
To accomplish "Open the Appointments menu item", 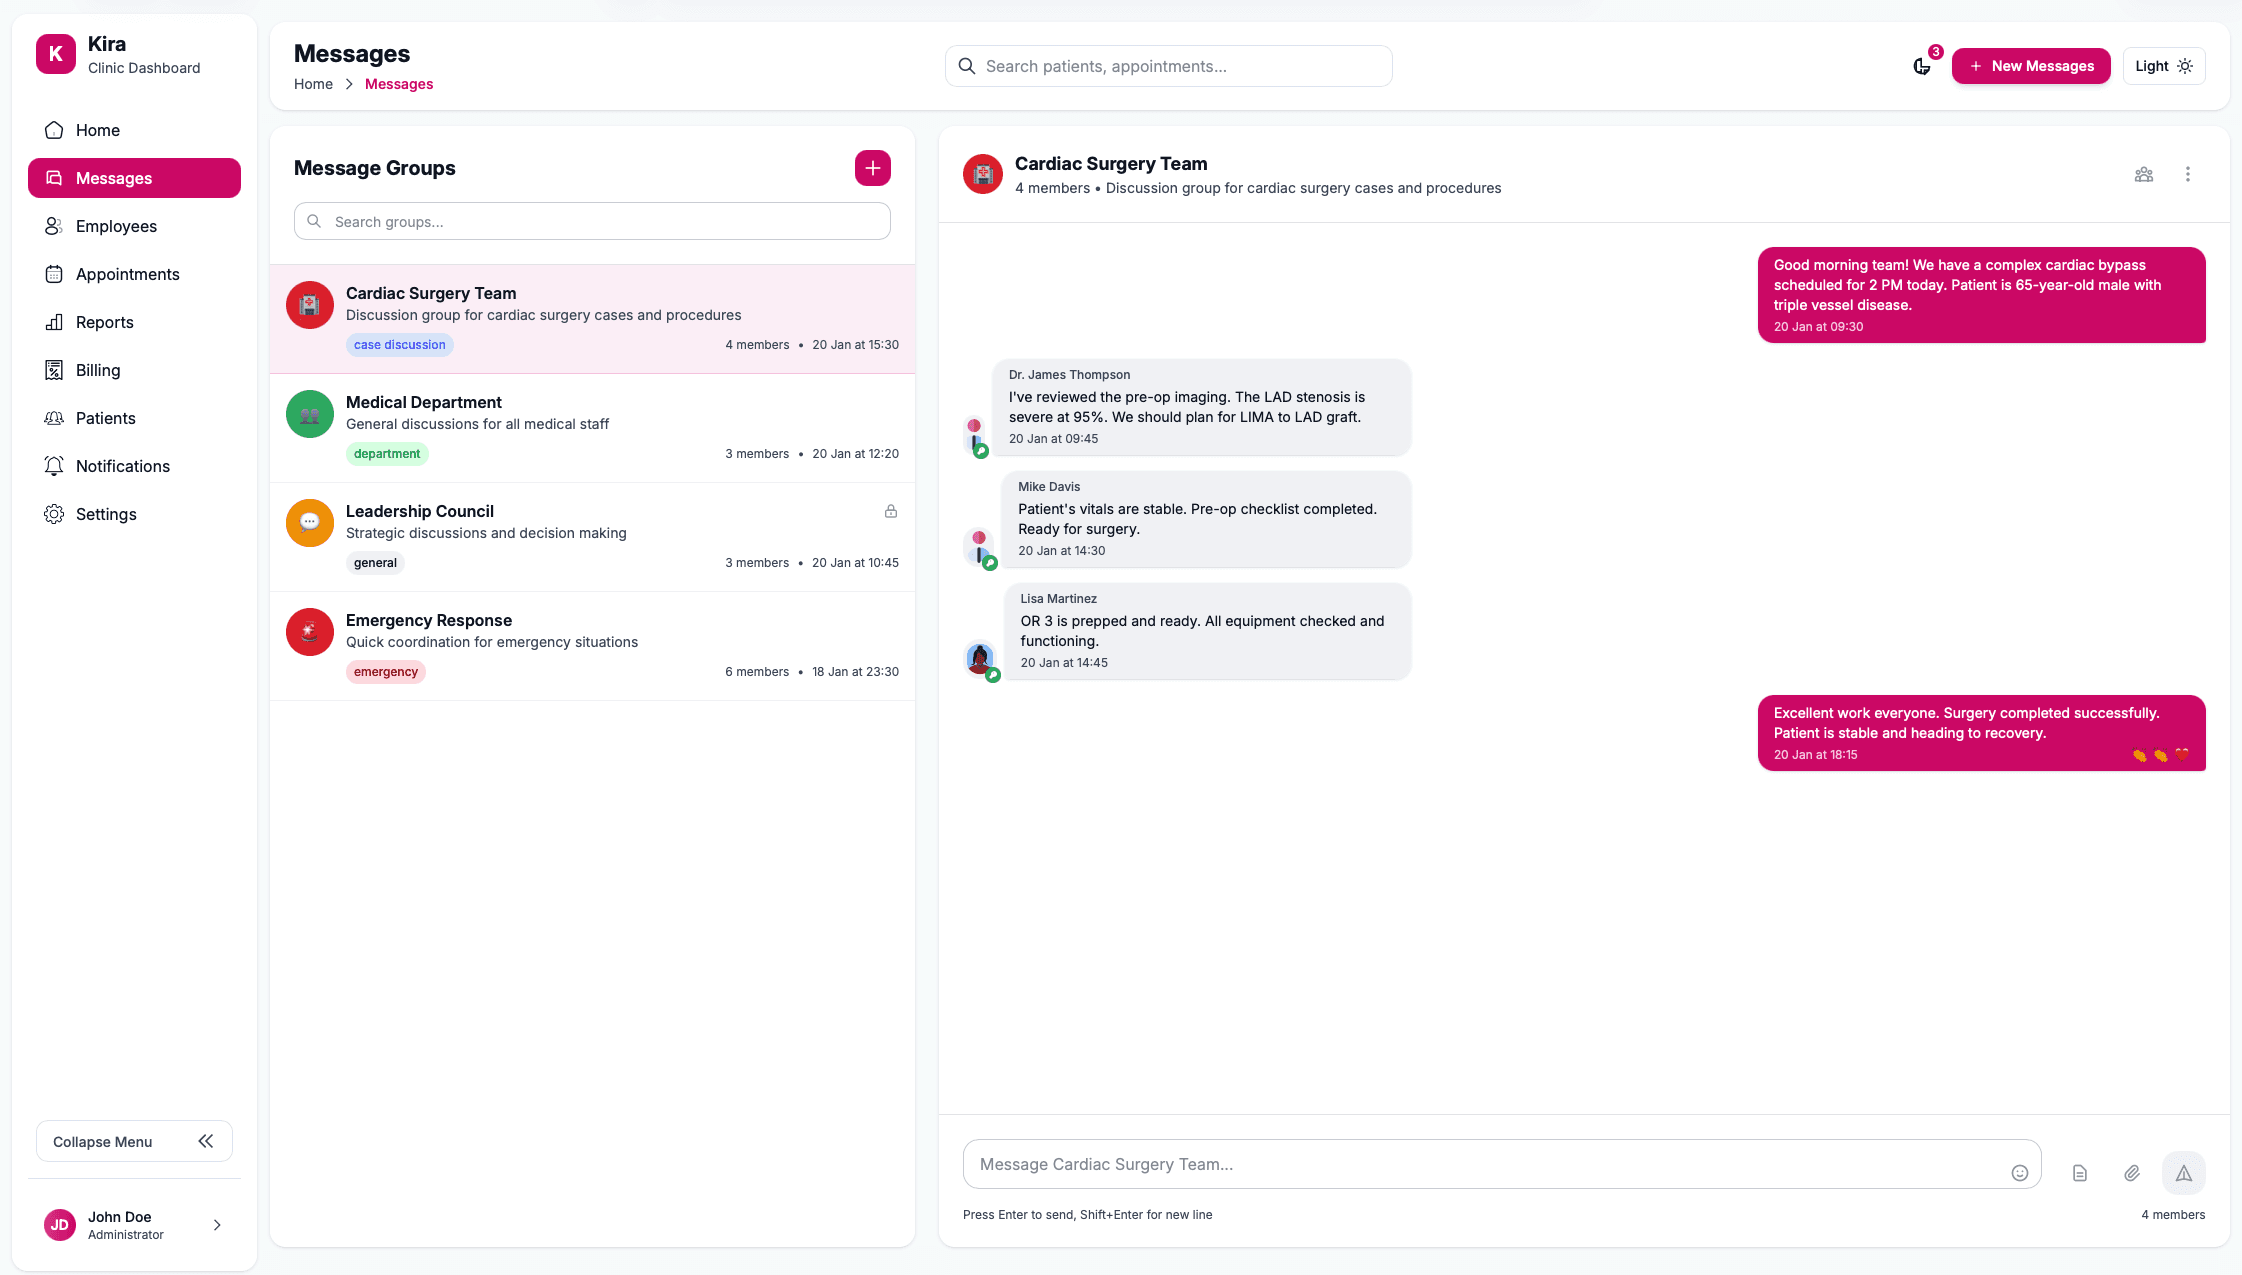I will click(x=127, y=274).
